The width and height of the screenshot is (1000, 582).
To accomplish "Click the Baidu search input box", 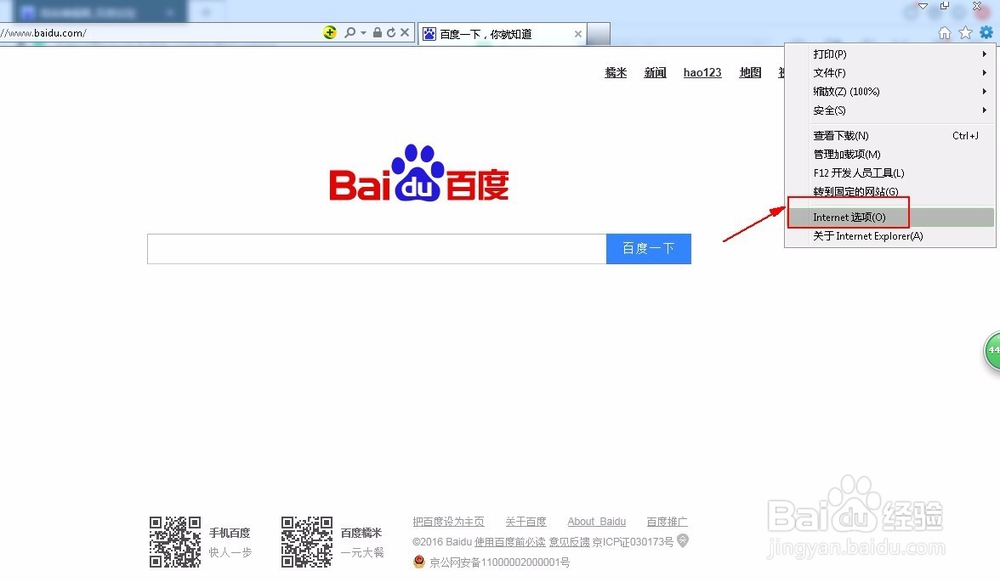I will pos(376,249).
